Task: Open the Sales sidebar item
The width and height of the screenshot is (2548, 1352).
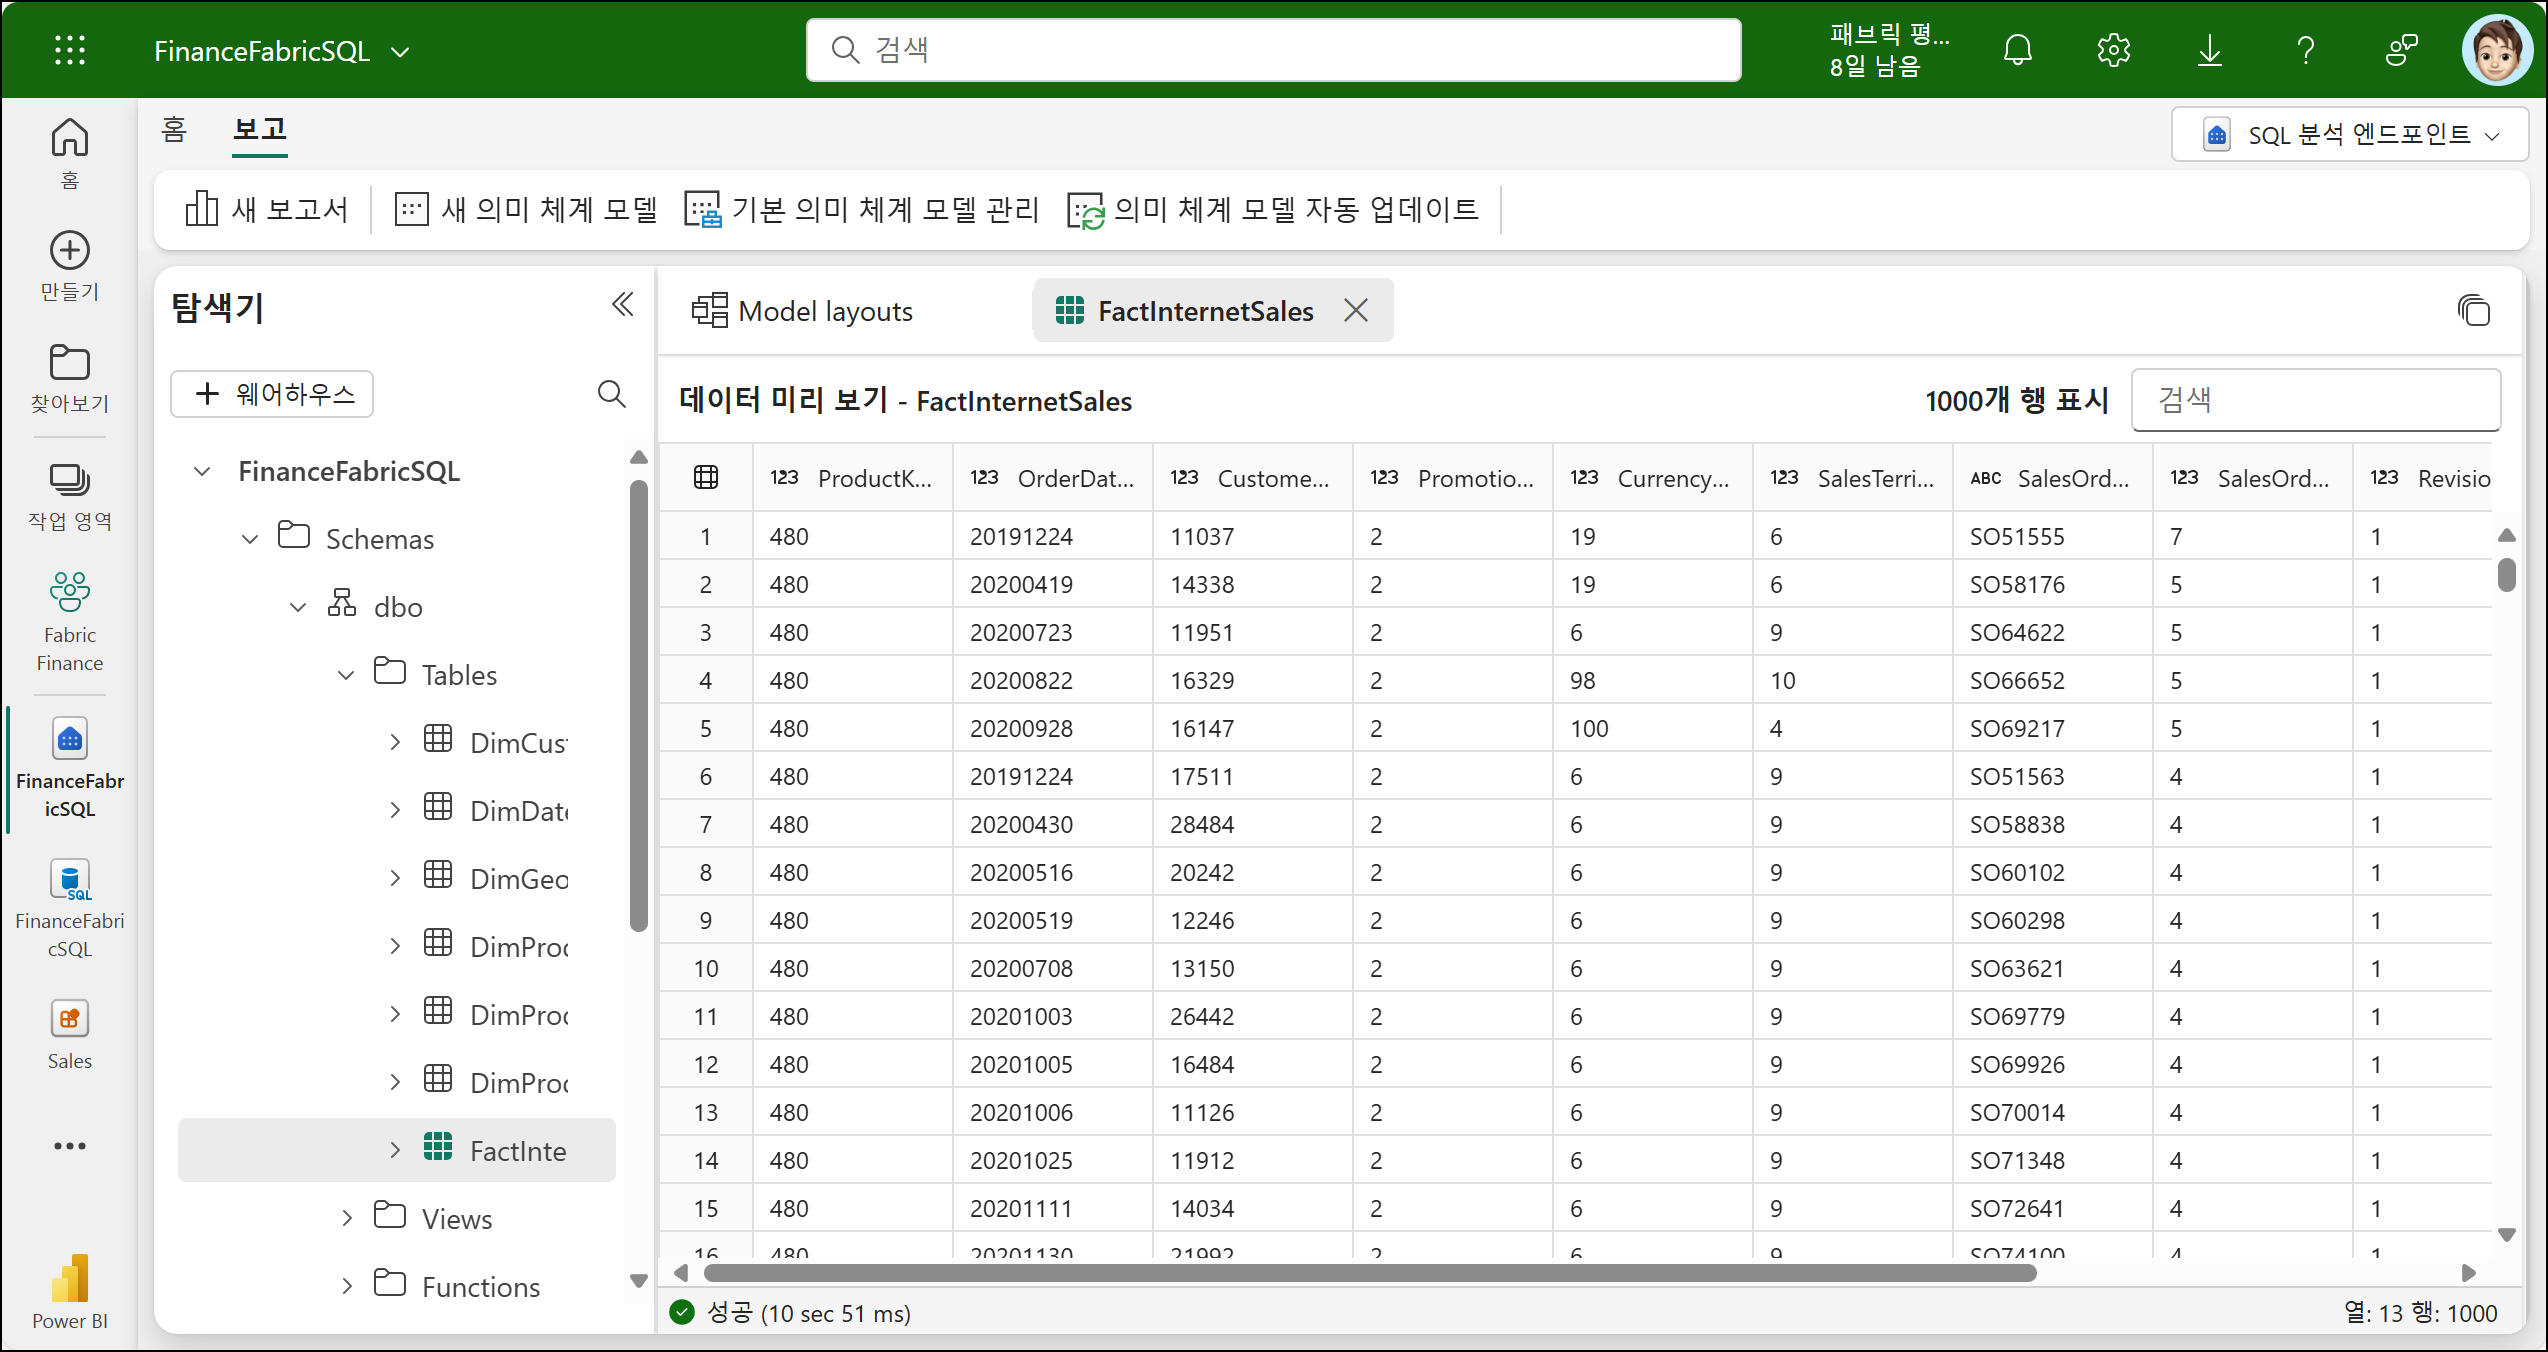Action: tap(70, 1035)
